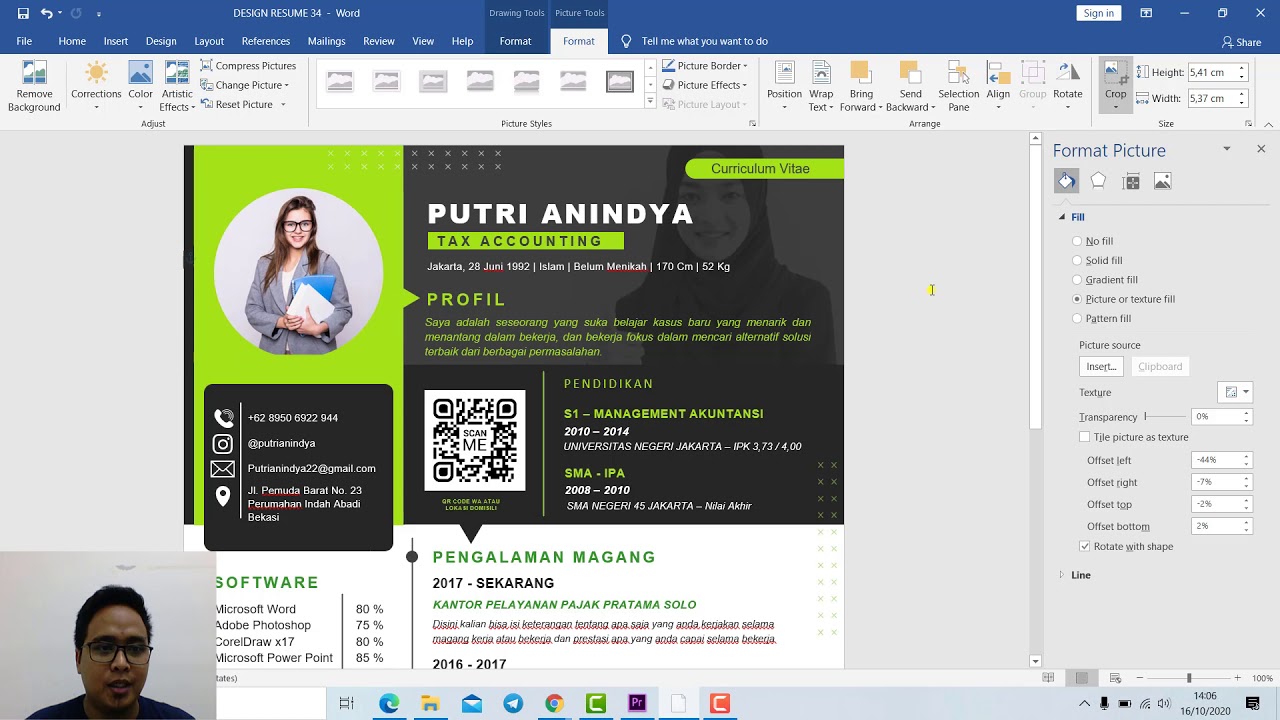Switch to the Design tab

click(161, 41)
